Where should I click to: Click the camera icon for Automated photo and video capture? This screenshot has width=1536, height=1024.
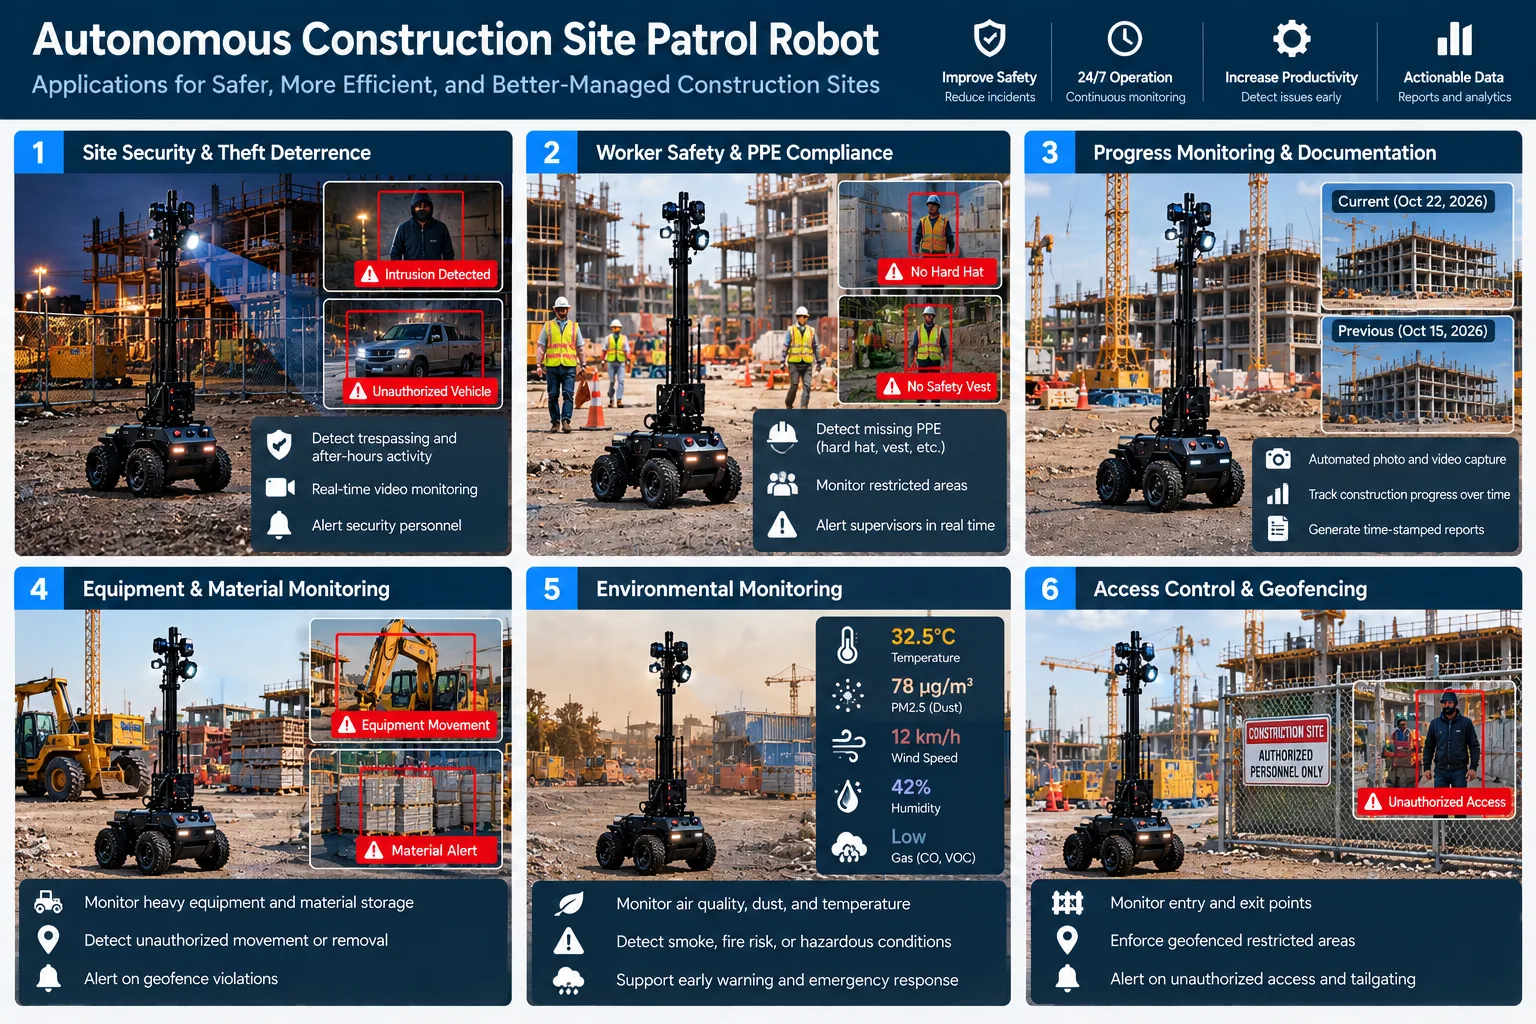pyautogui.click(x=1278, y=459)
